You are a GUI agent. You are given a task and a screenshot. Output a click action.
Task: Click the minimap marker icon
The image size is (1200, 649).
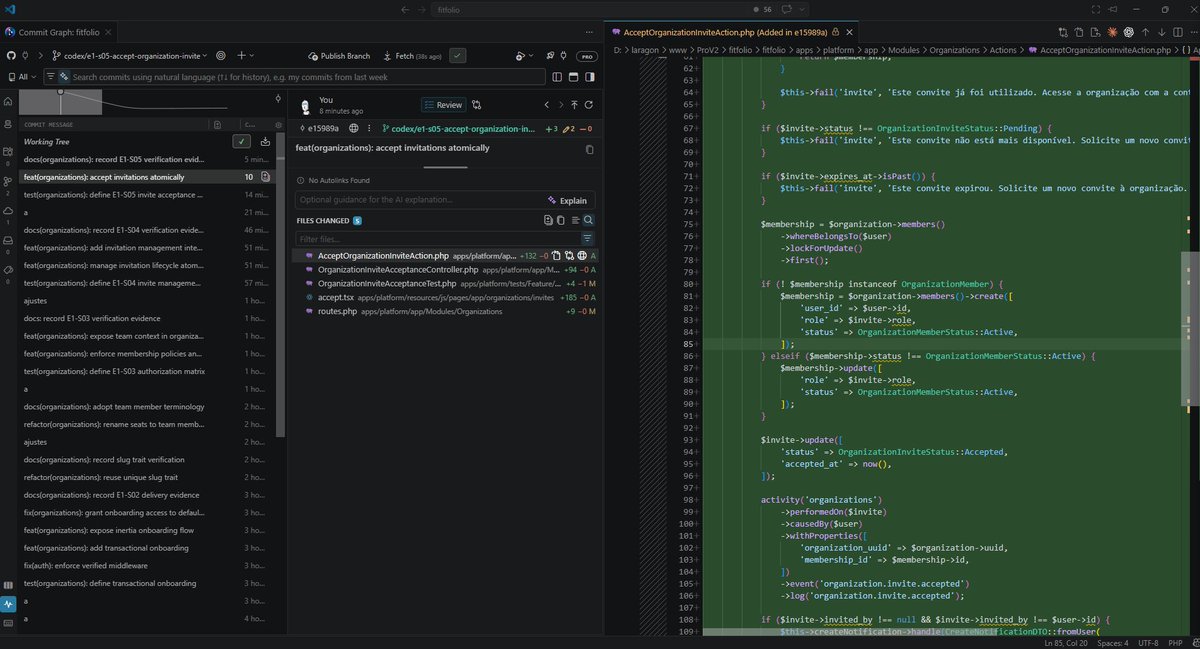pyautogui.click(x=278, y=99)
